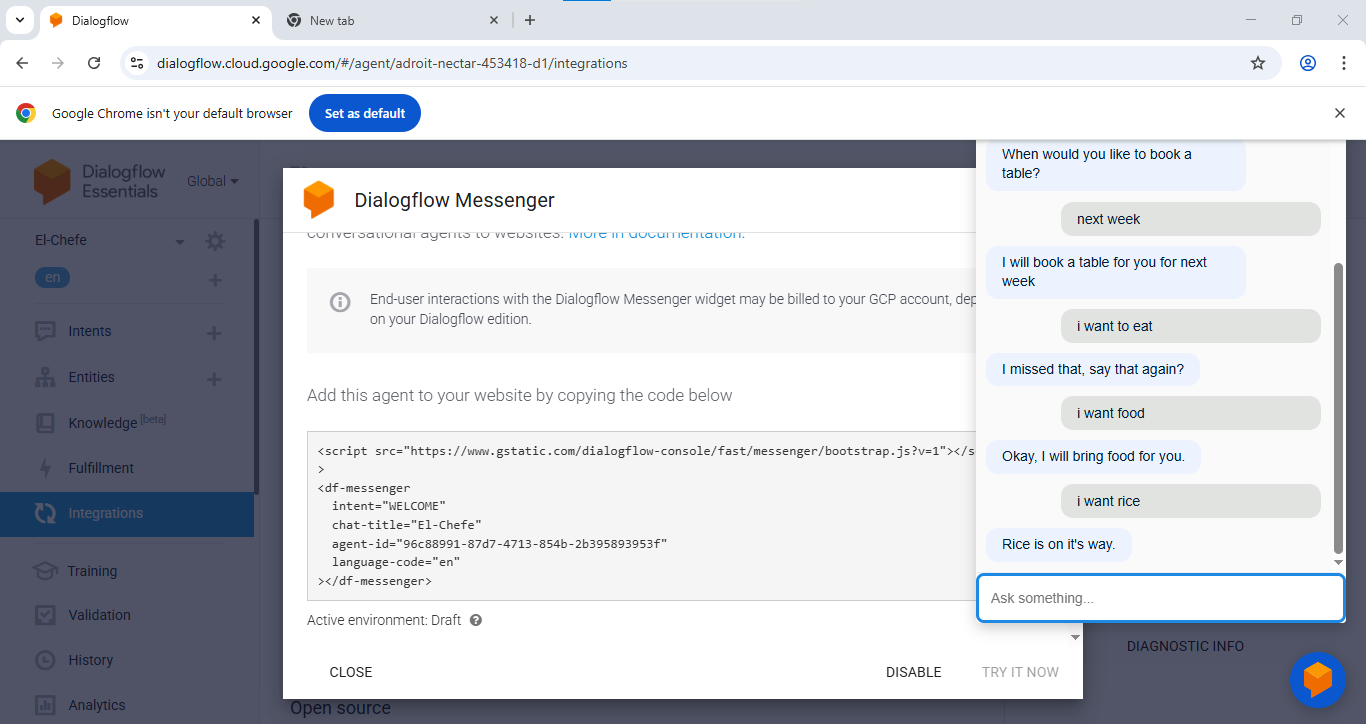
Task: Open the Intents section
Action: pos(89,331)
